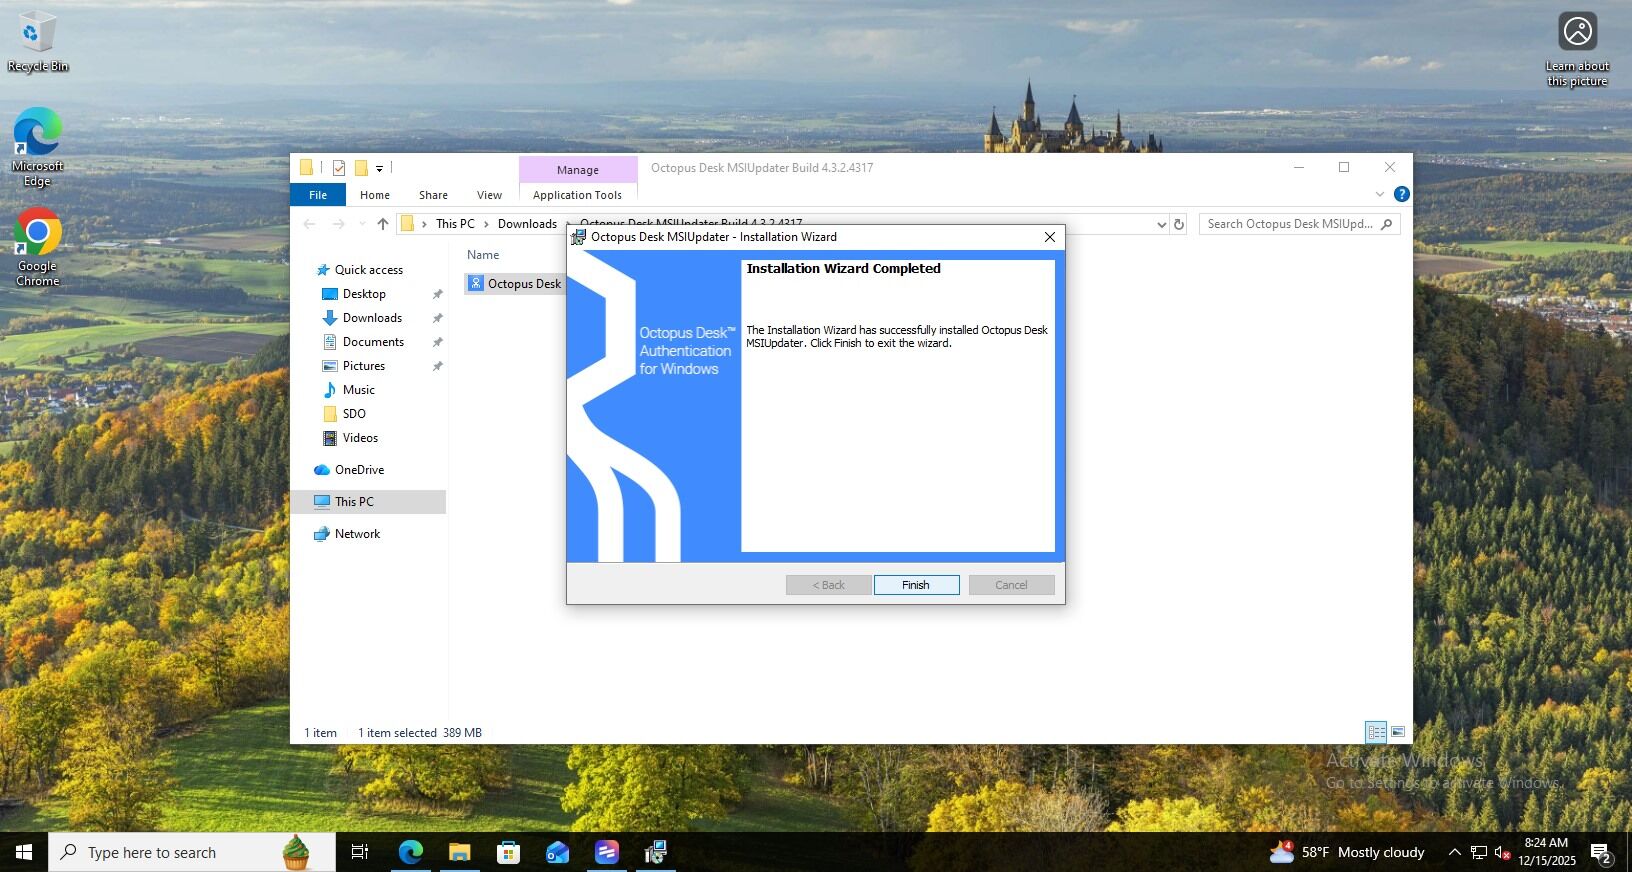Image resolution: width=1632 pixels, height=872 pixels.
Task: Click This PC in the address bar breadcrumb
Action: click(x=455, y=224)
